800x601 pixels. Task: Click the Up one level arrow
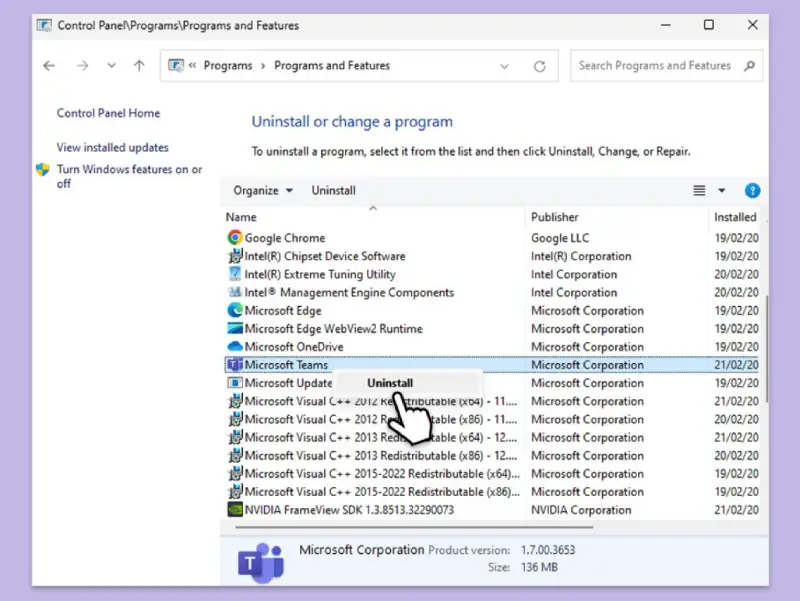tap(139, 66)
